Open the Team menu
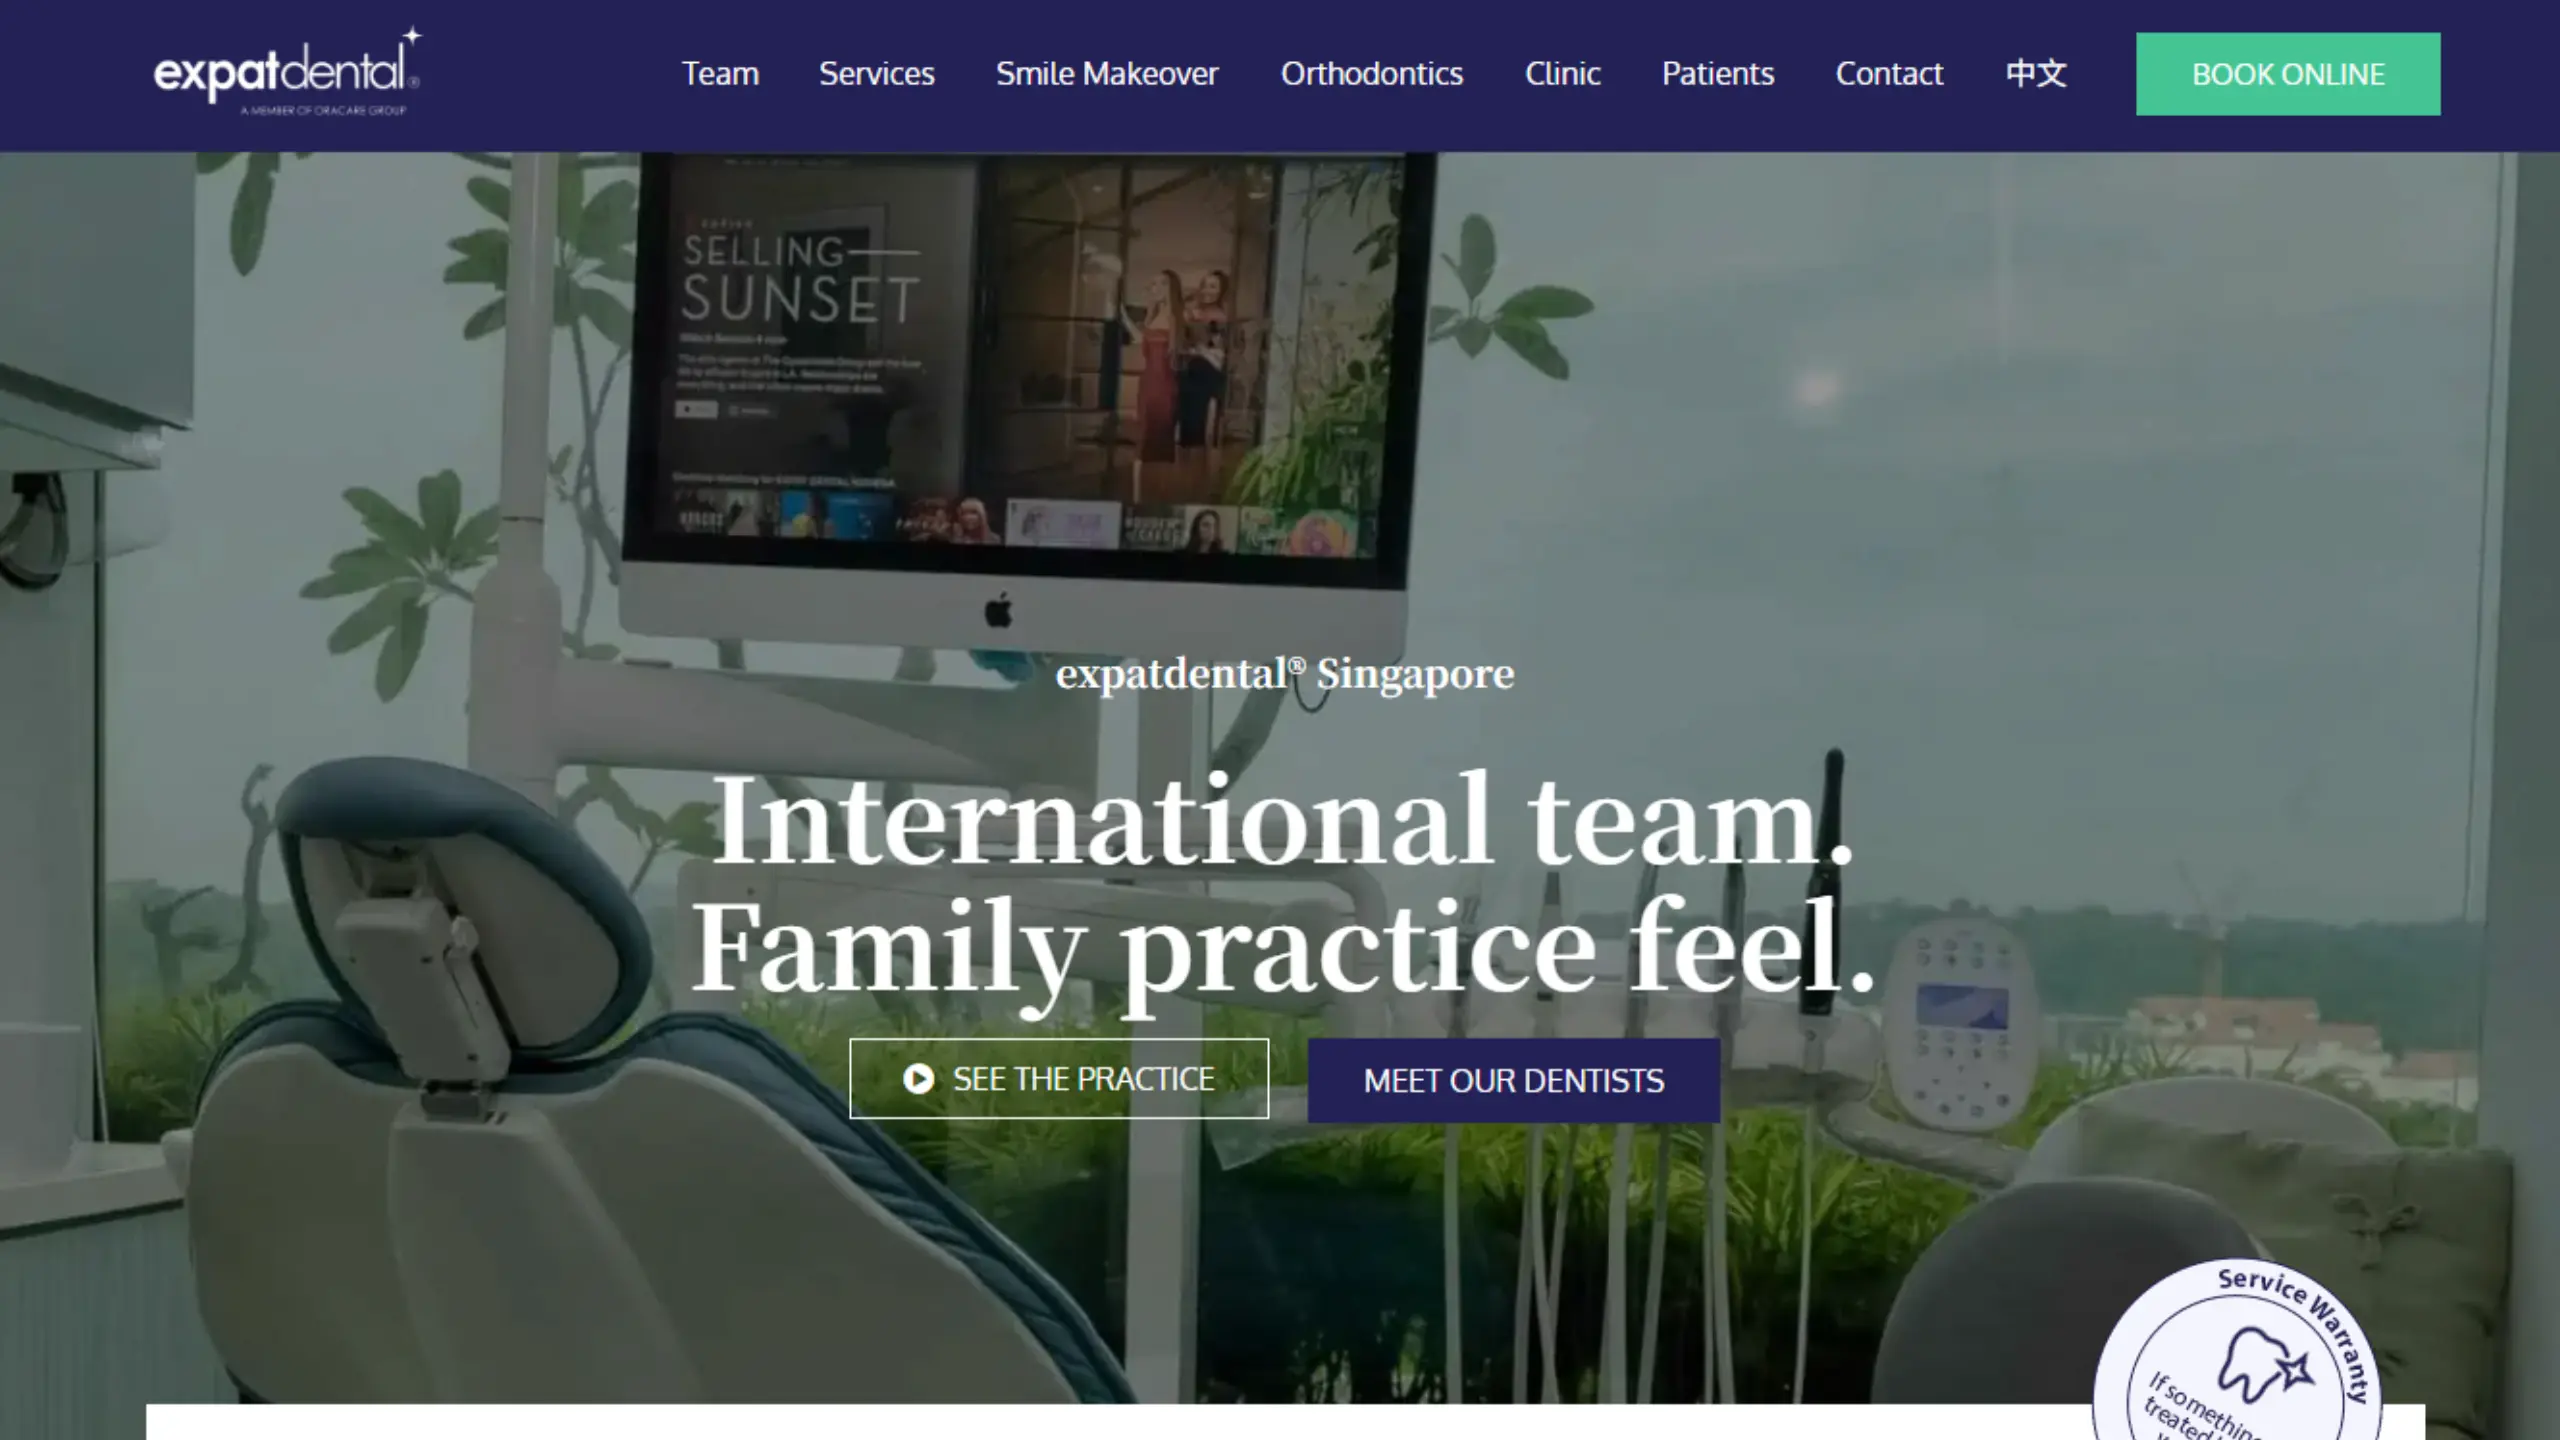 click(x=720, y=74)
